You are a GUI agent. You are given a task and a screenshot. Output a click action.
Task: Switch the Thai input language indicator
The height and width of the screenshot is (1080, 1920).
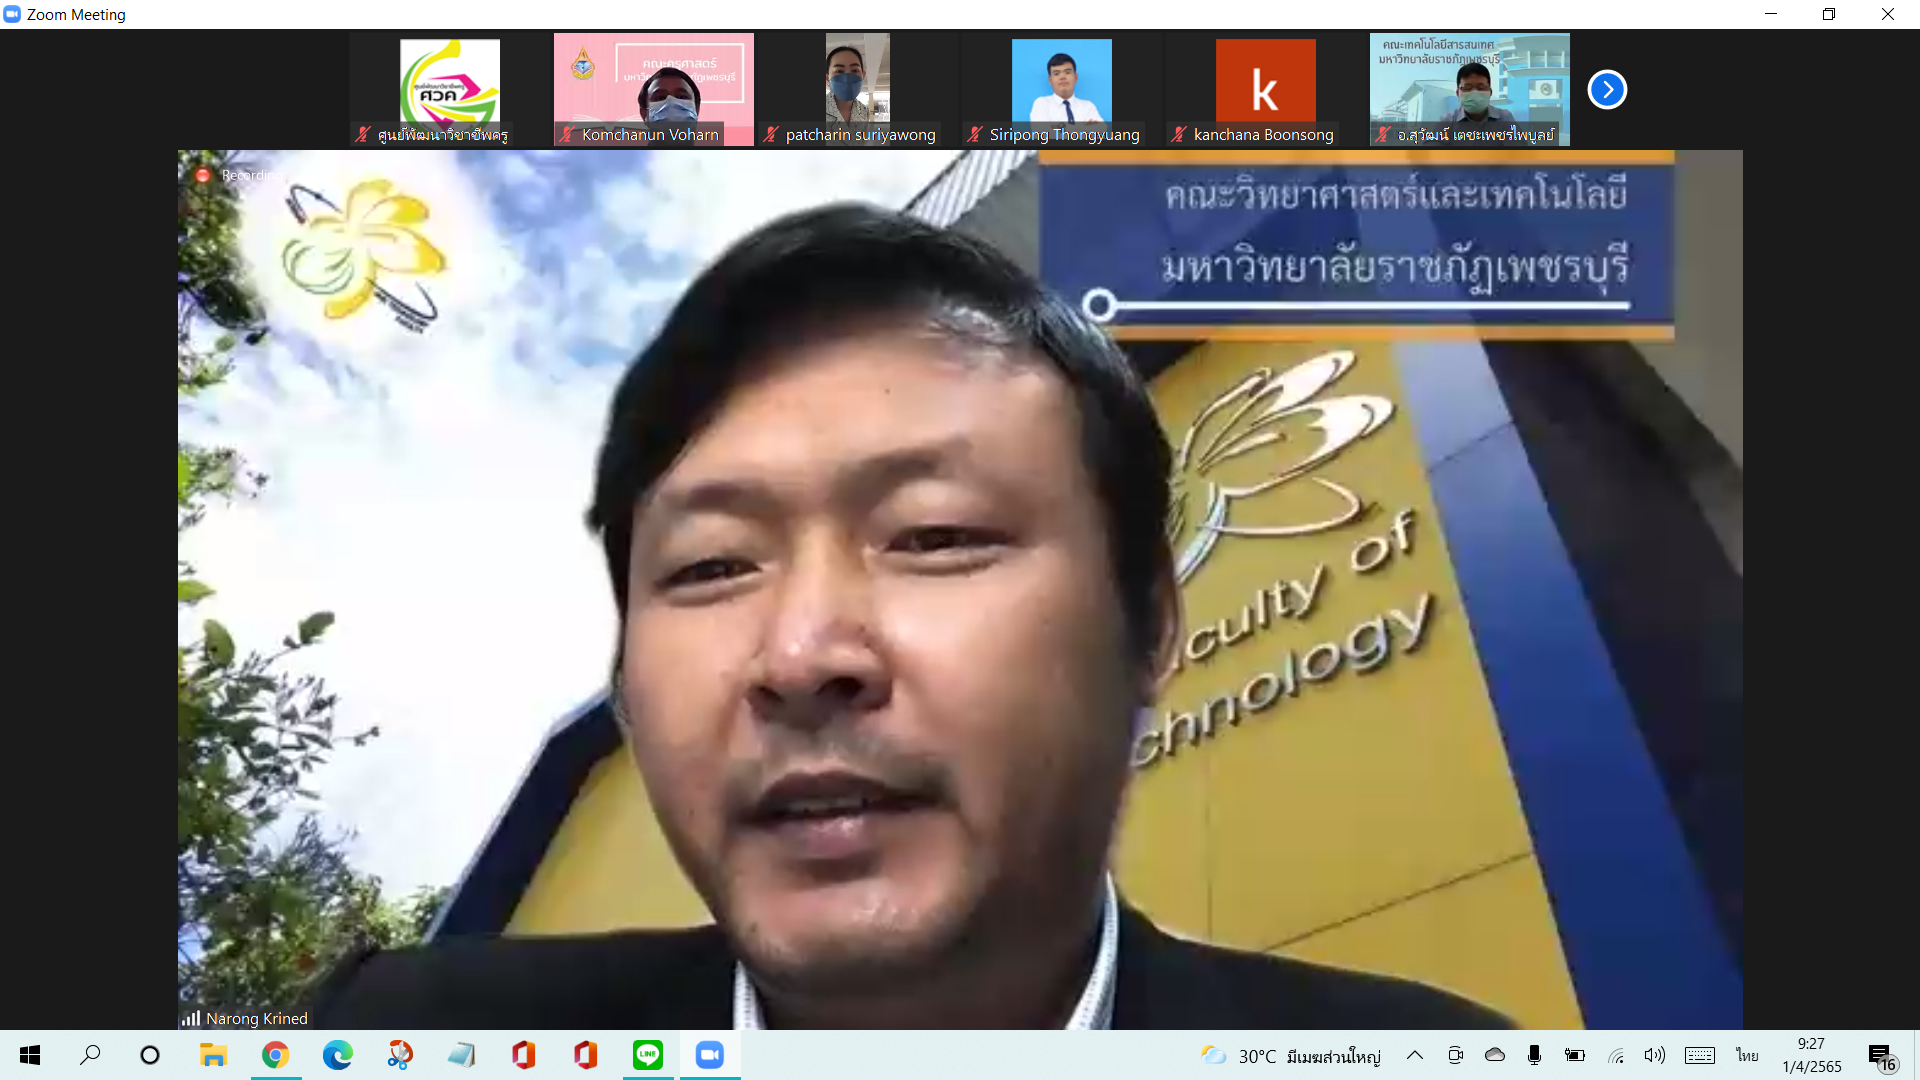coord(1747,1055)
